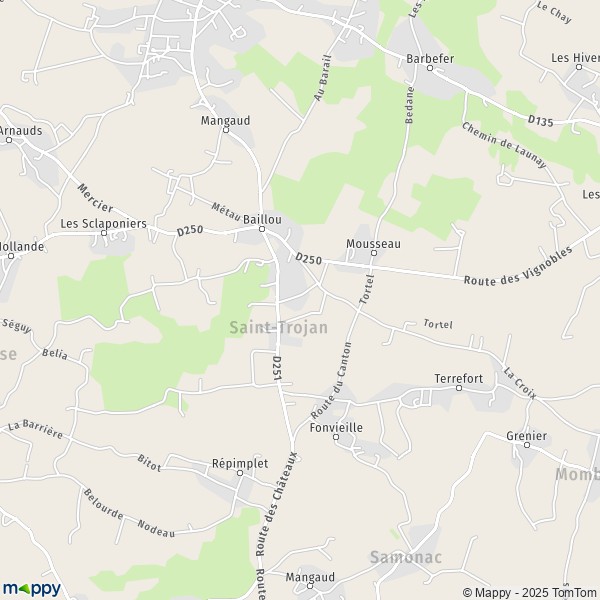
Task: Select the Terrefort place marker
Action: pyautogui.click(x=459, y=388)
